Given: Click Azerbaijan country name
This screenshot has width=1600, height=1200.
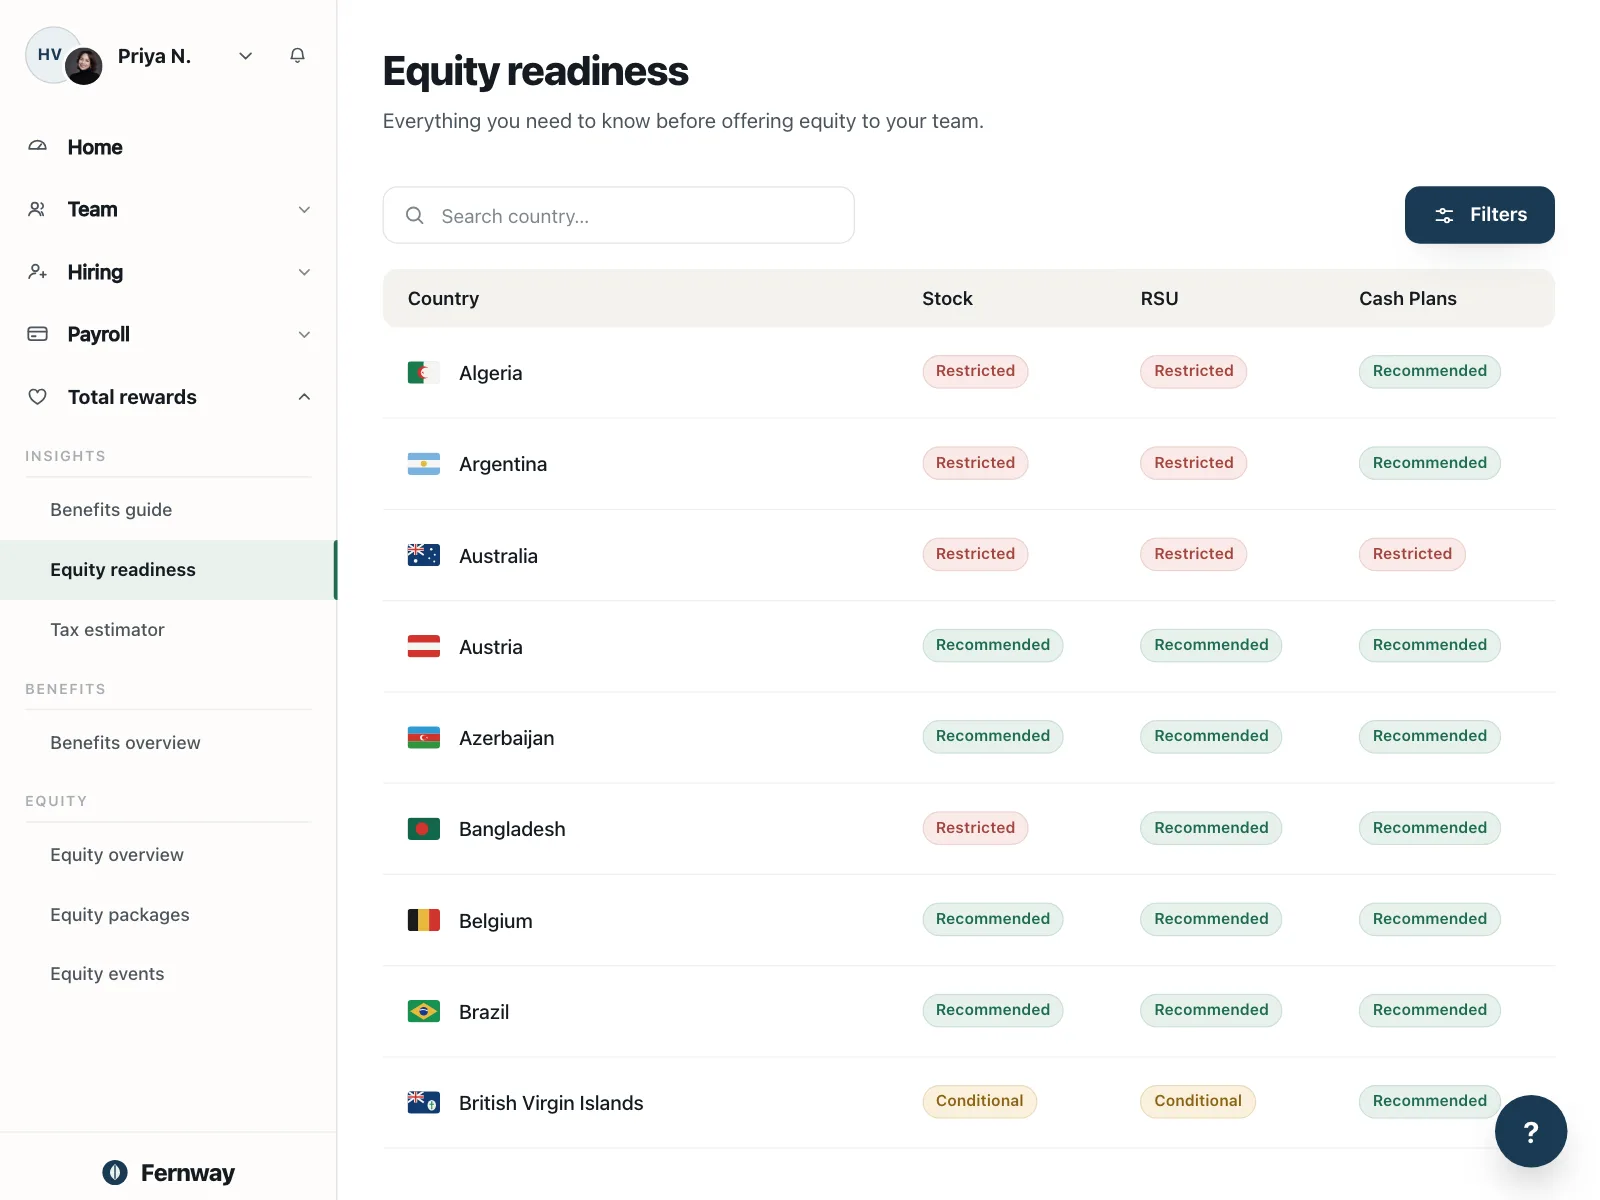Looking at the screenshot, I should [x=506, y=738].
